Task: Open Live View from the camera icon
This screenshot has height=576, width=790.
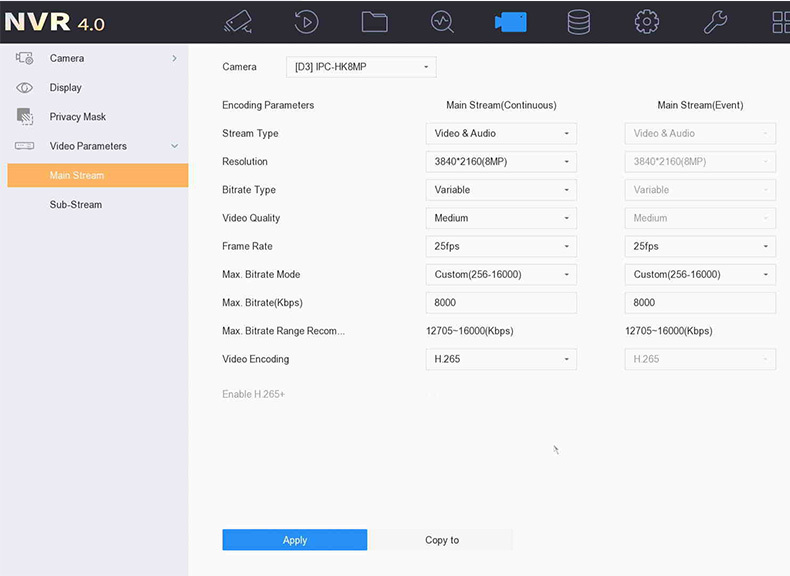Action: tap(238, 22)
